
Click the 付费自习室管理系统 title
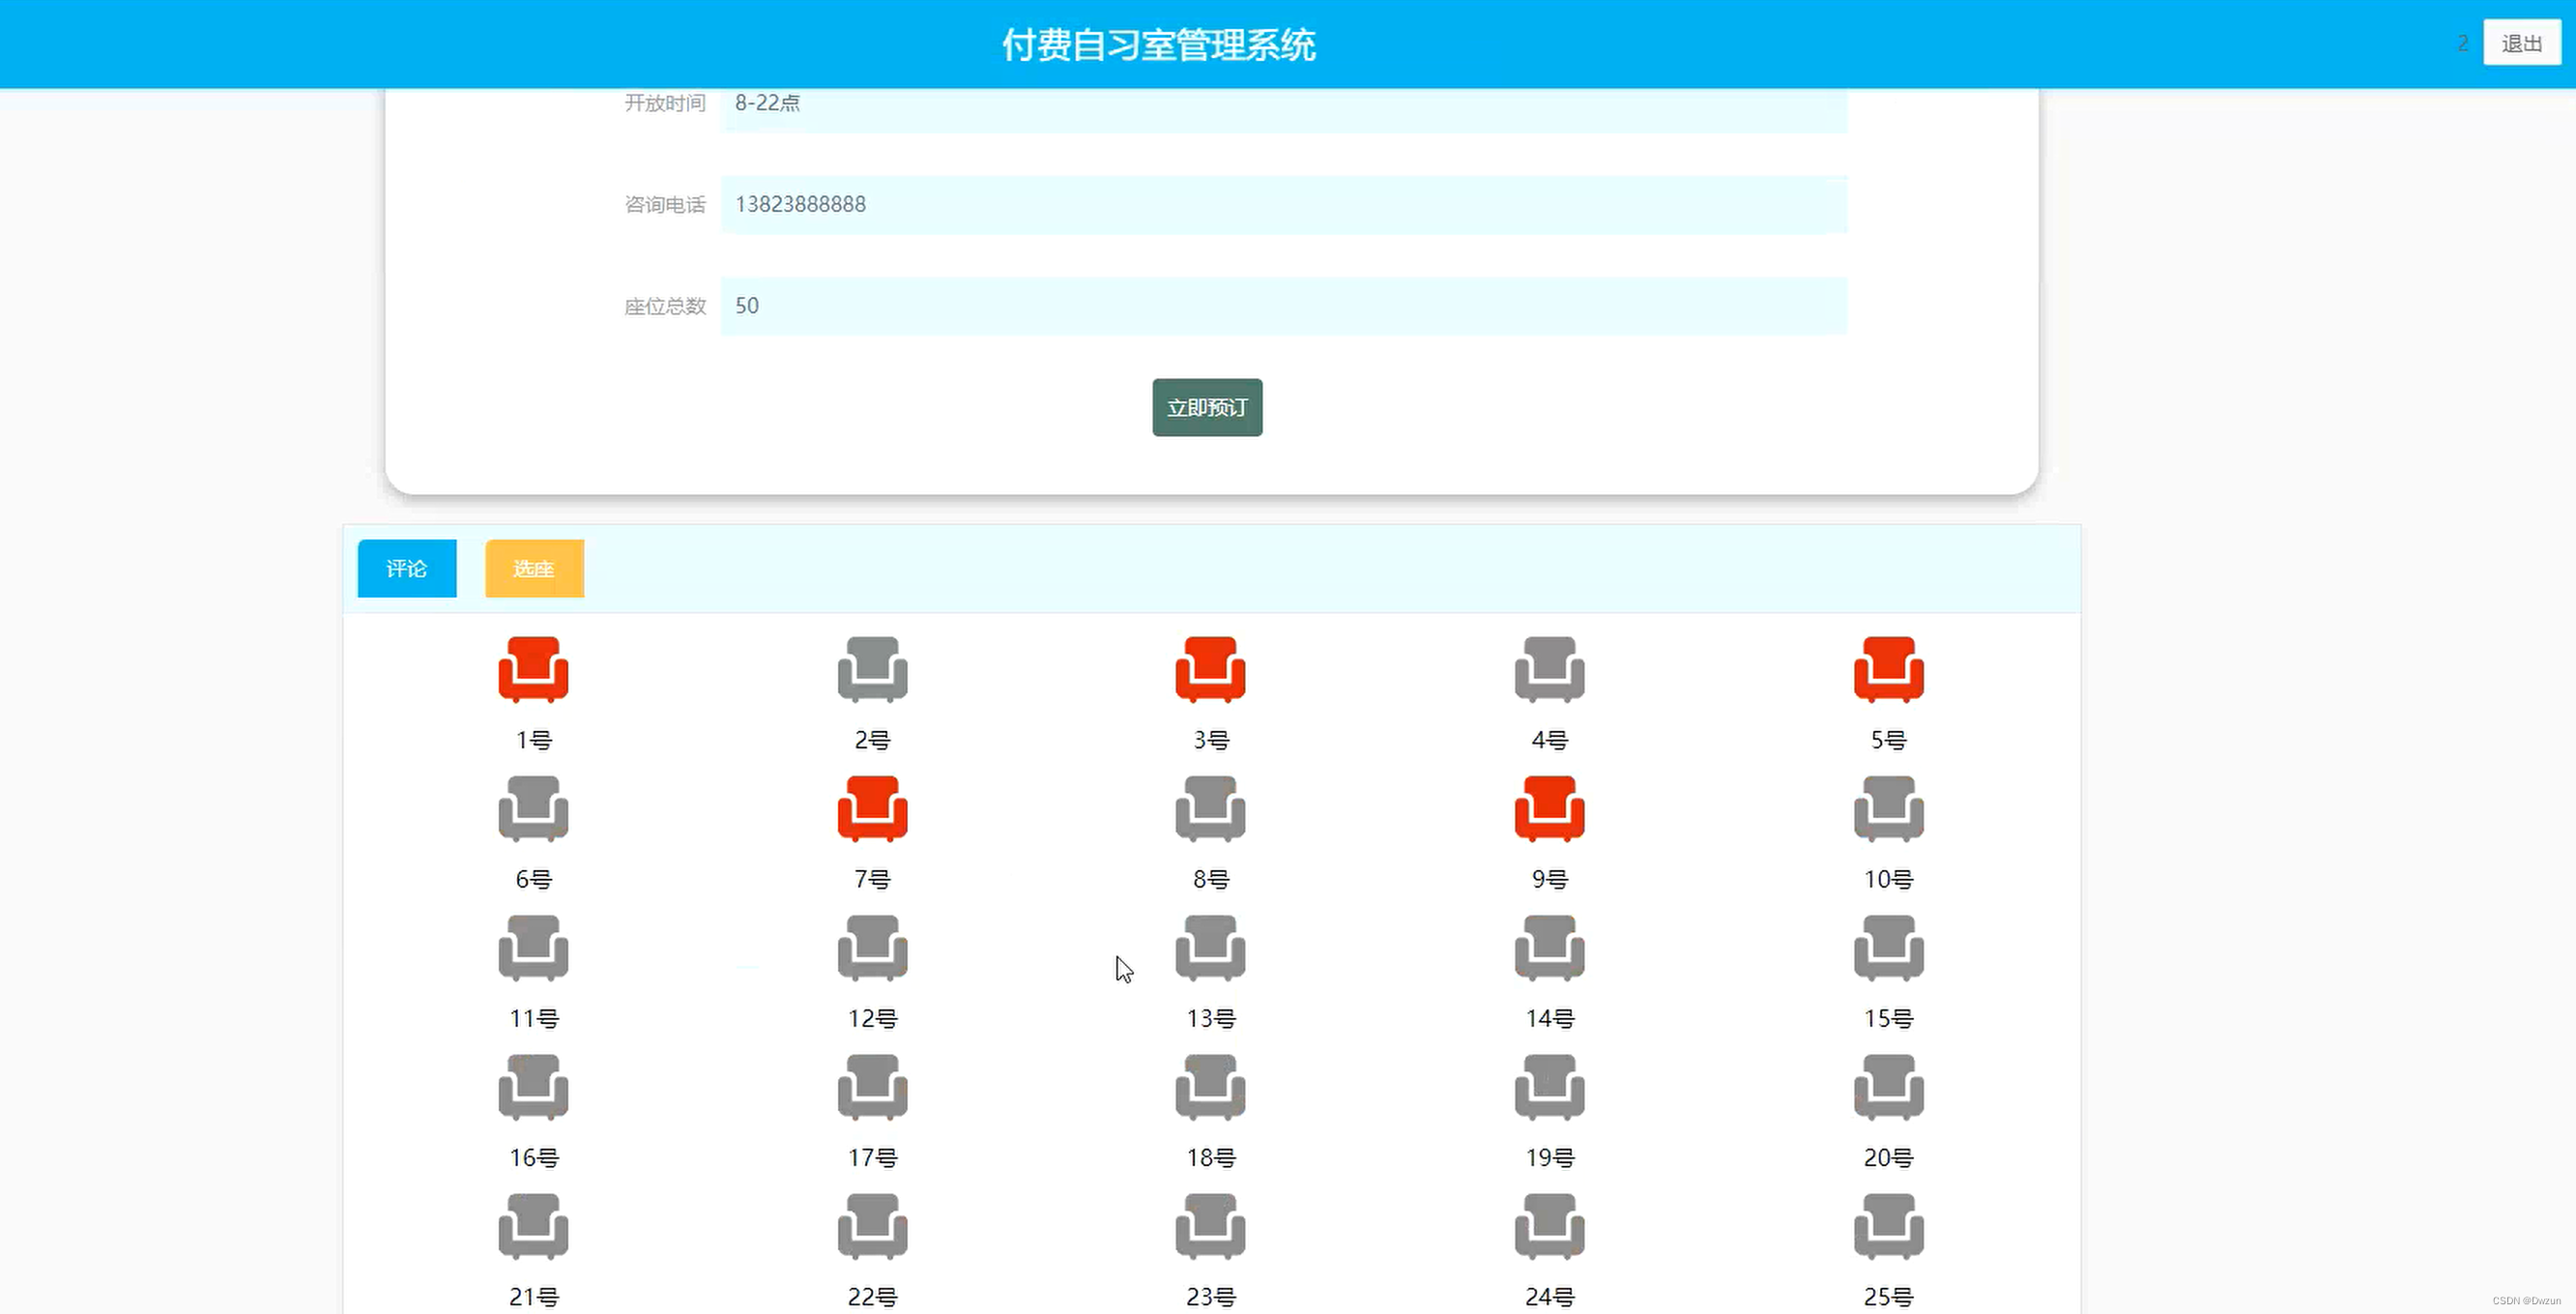1158,45
